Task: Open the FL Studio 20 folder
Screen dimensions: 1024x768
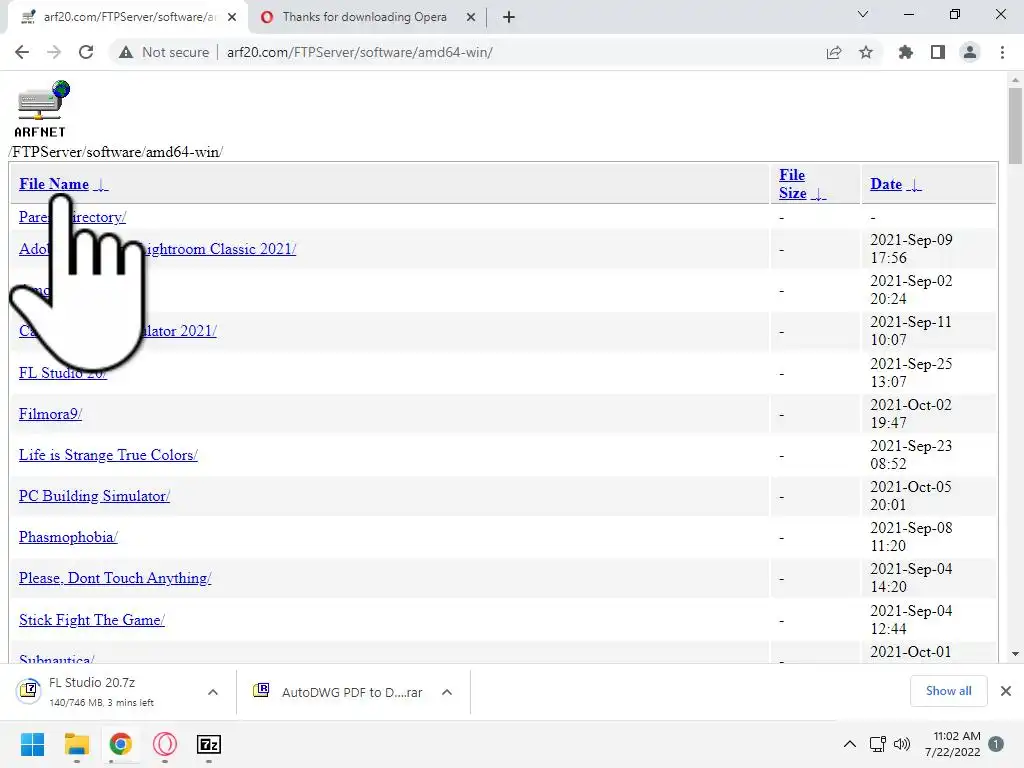Action: tap(63, 373)
